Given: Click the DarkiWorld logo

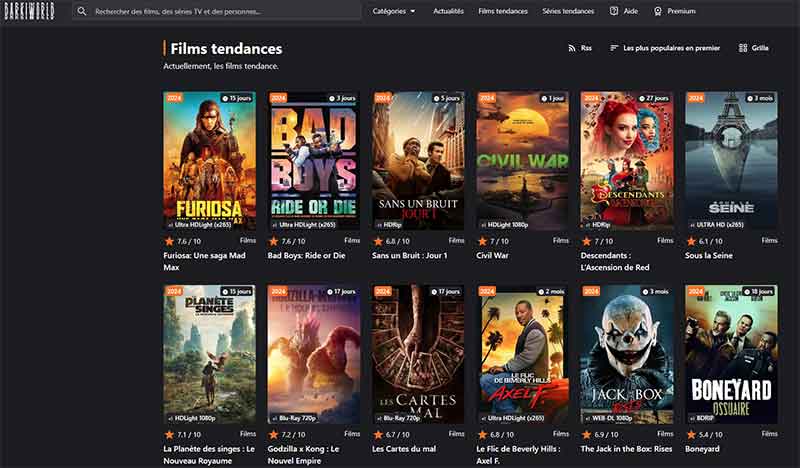Looking at the screenshot, I should [29, 11].
